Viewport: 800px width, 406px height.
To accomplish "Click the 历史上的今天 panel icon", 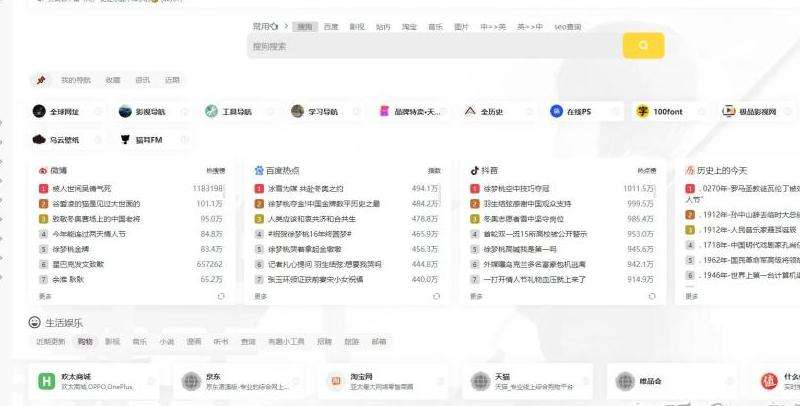I will (690, 170).
